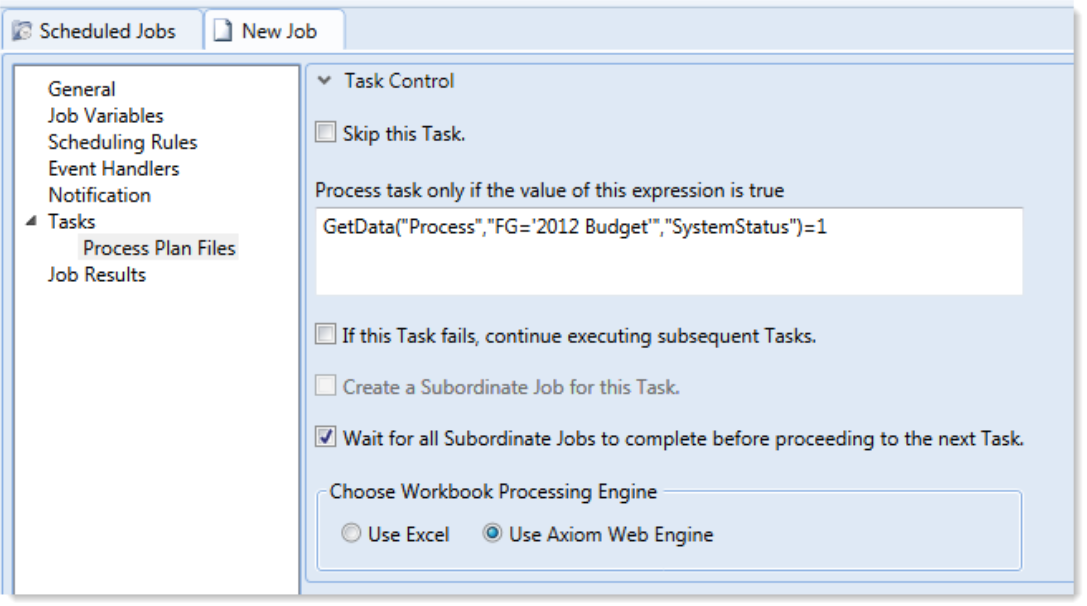
Task: Select the Use Axiom Web Engine option
Action: coord(492,534)
